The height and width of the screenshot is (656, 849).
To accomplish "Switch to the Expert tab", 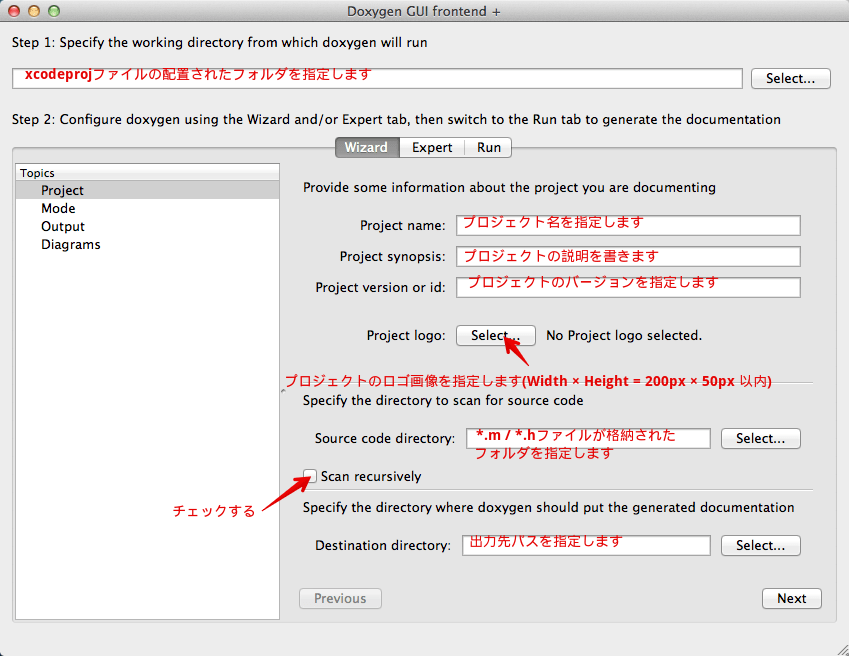I will pyautogui.click(x=431, y=147).
